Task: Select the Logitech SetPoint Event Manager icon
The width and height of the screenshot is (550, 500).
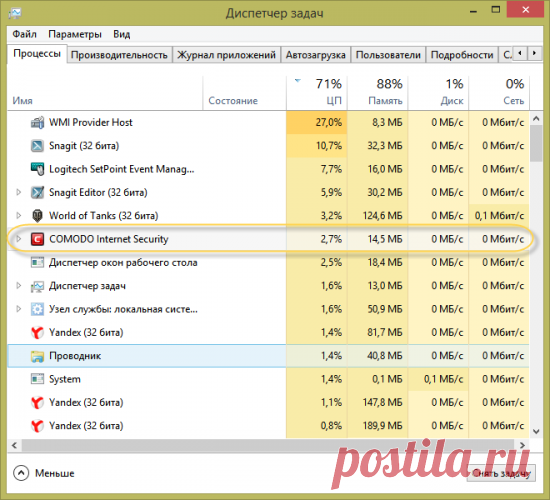Action: (x=38, y=169)
